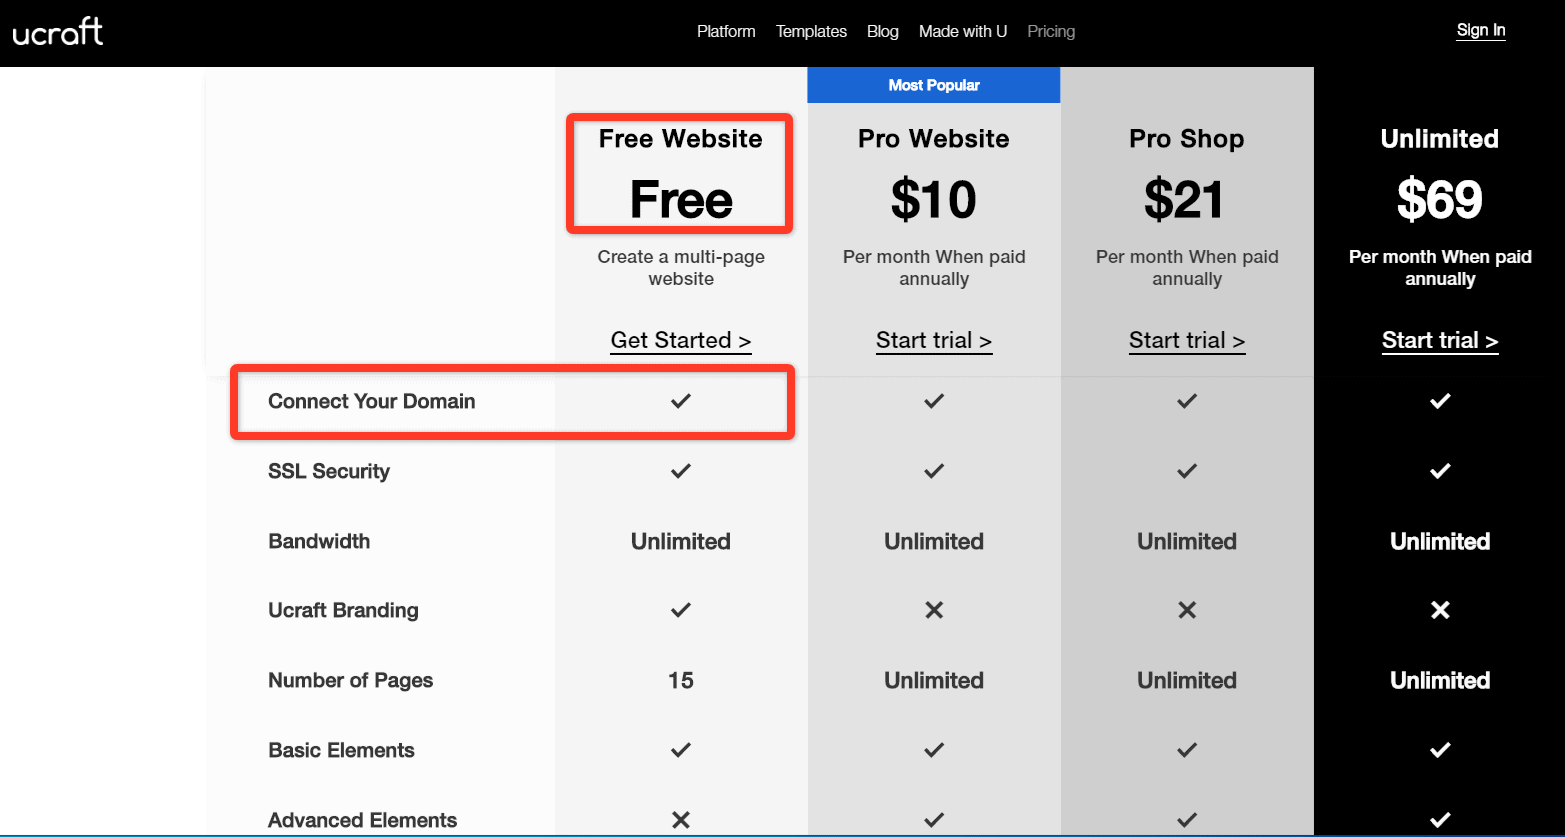Click Free Website Connect Your Domain checkmark

[681, 401]
